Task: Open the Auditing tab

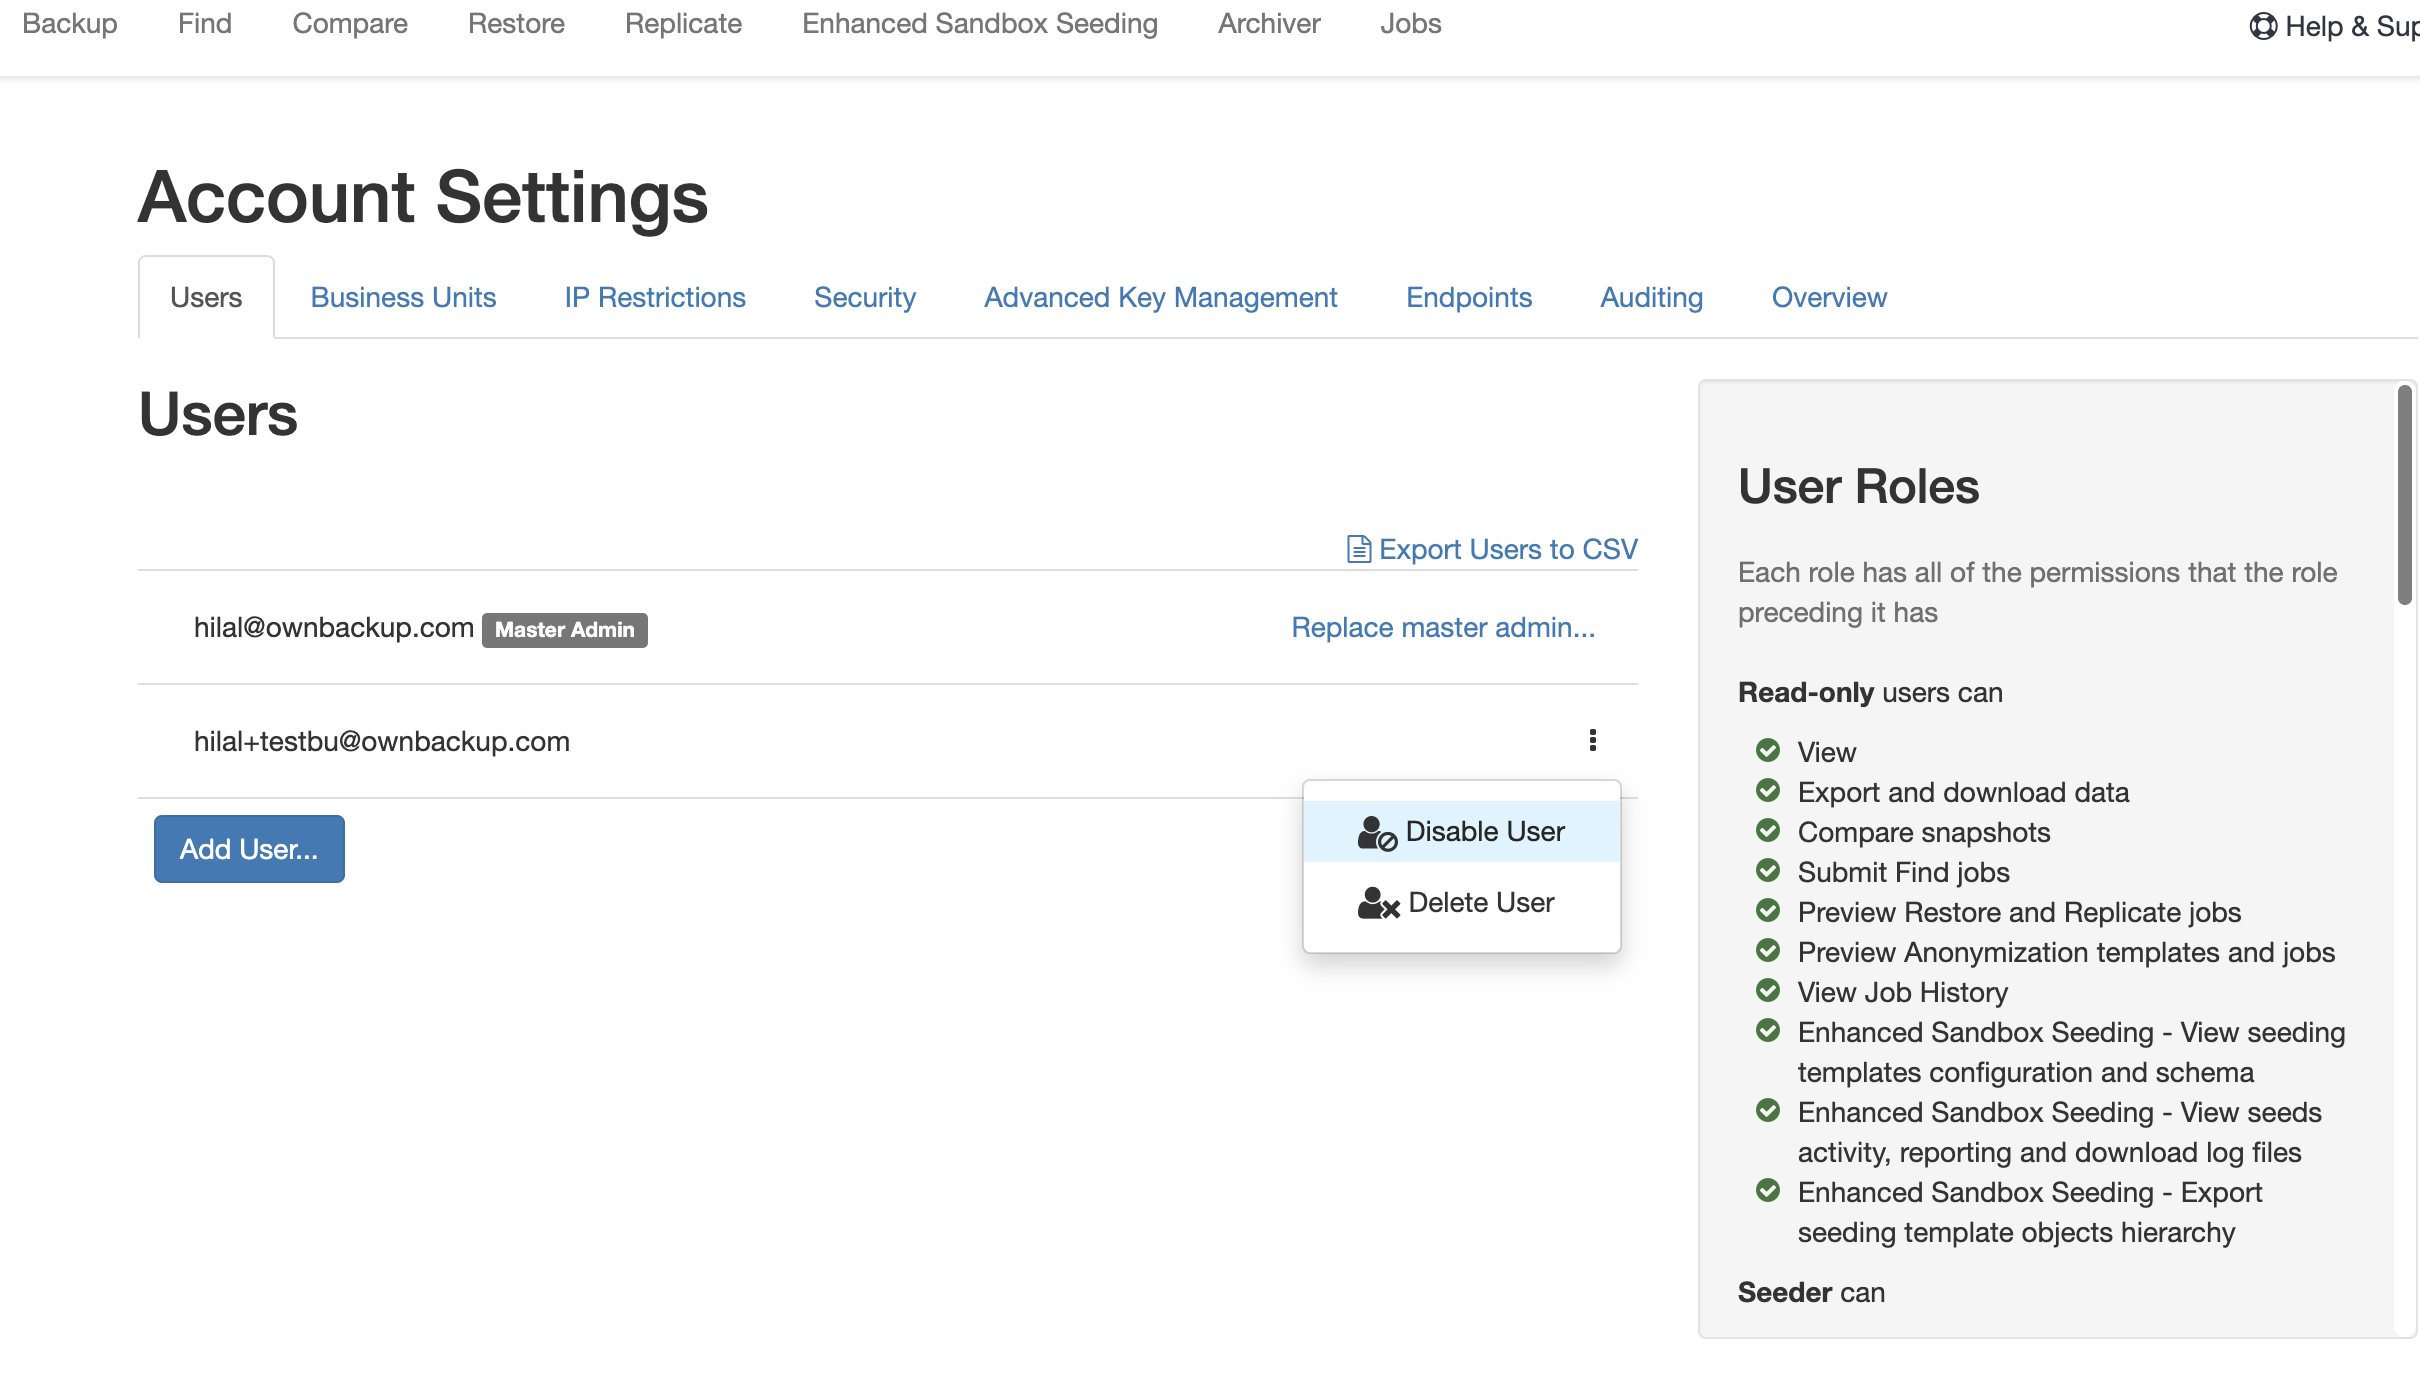Action: tap(1651, 298)
